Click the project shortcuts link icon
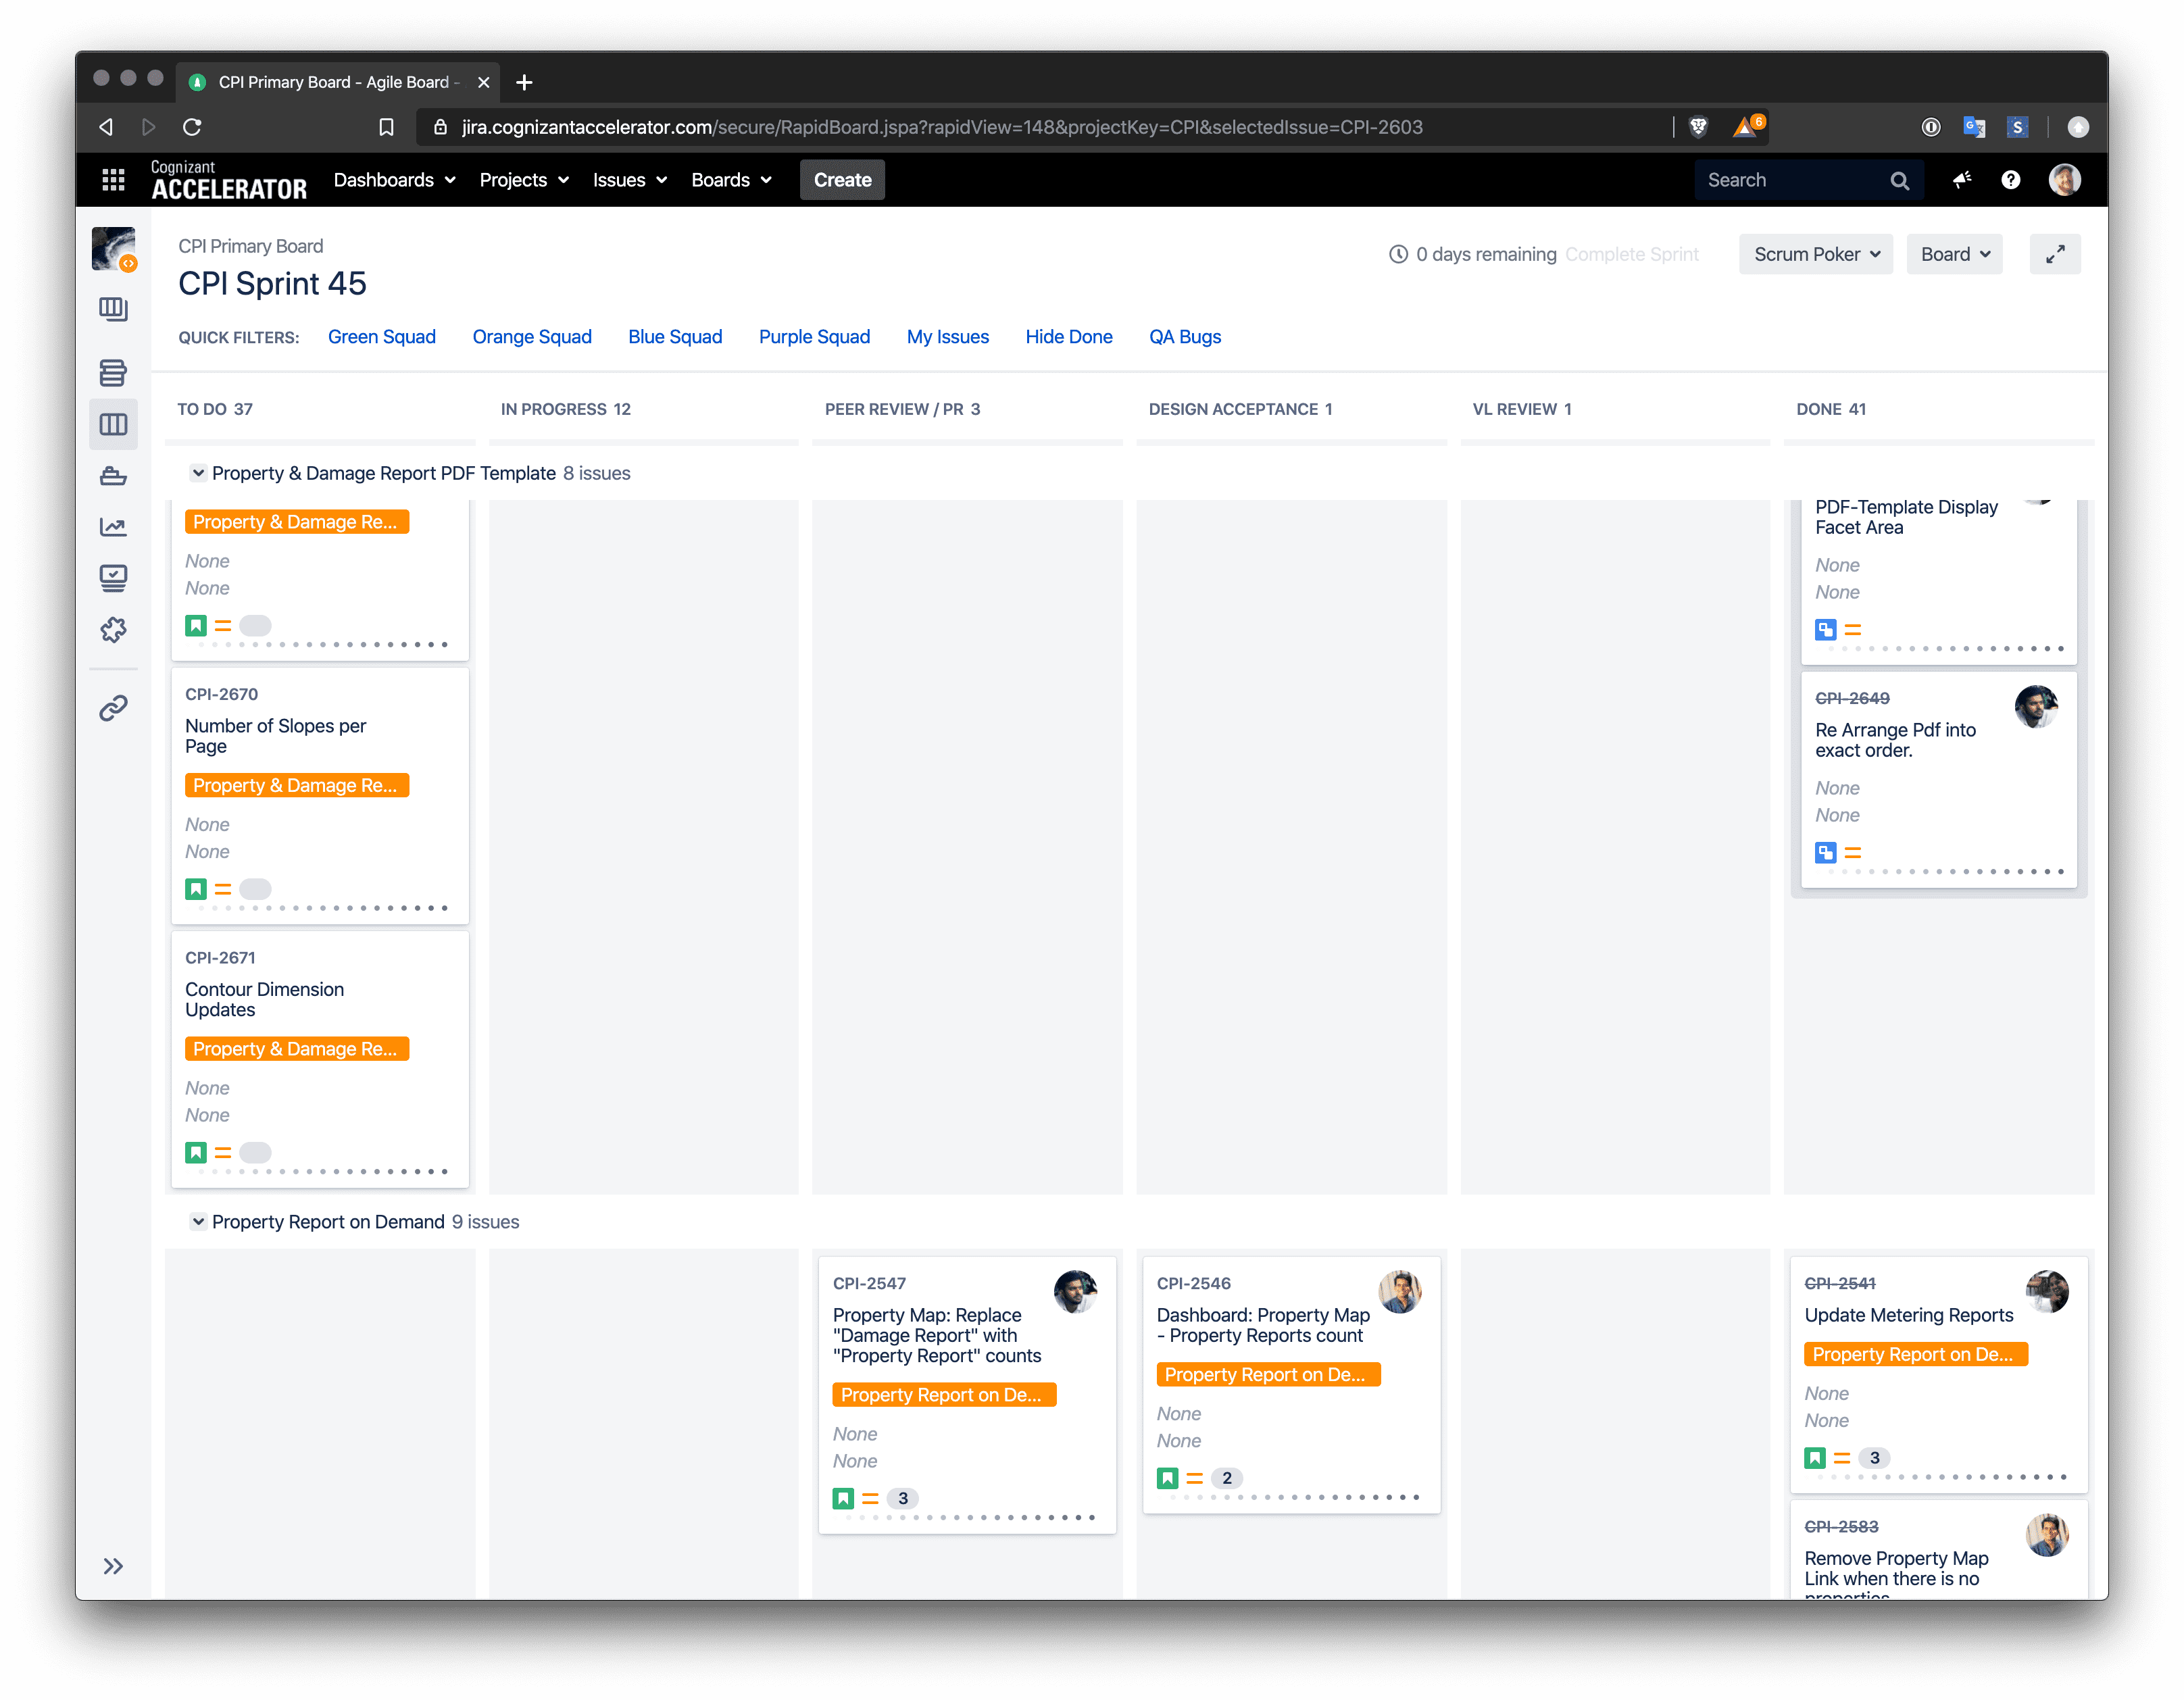2184x1700 pixels. point(113,708)
